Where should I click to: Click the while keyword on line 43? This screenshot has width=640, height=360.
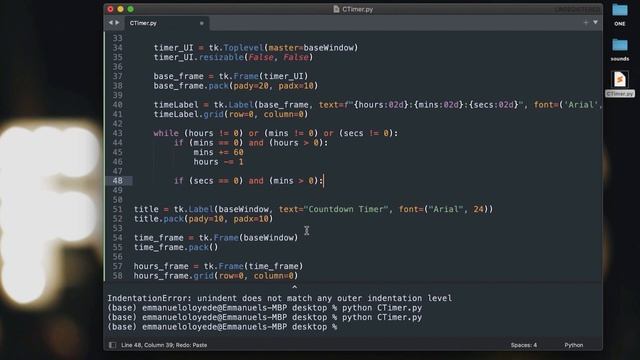(x=166, y=133)
